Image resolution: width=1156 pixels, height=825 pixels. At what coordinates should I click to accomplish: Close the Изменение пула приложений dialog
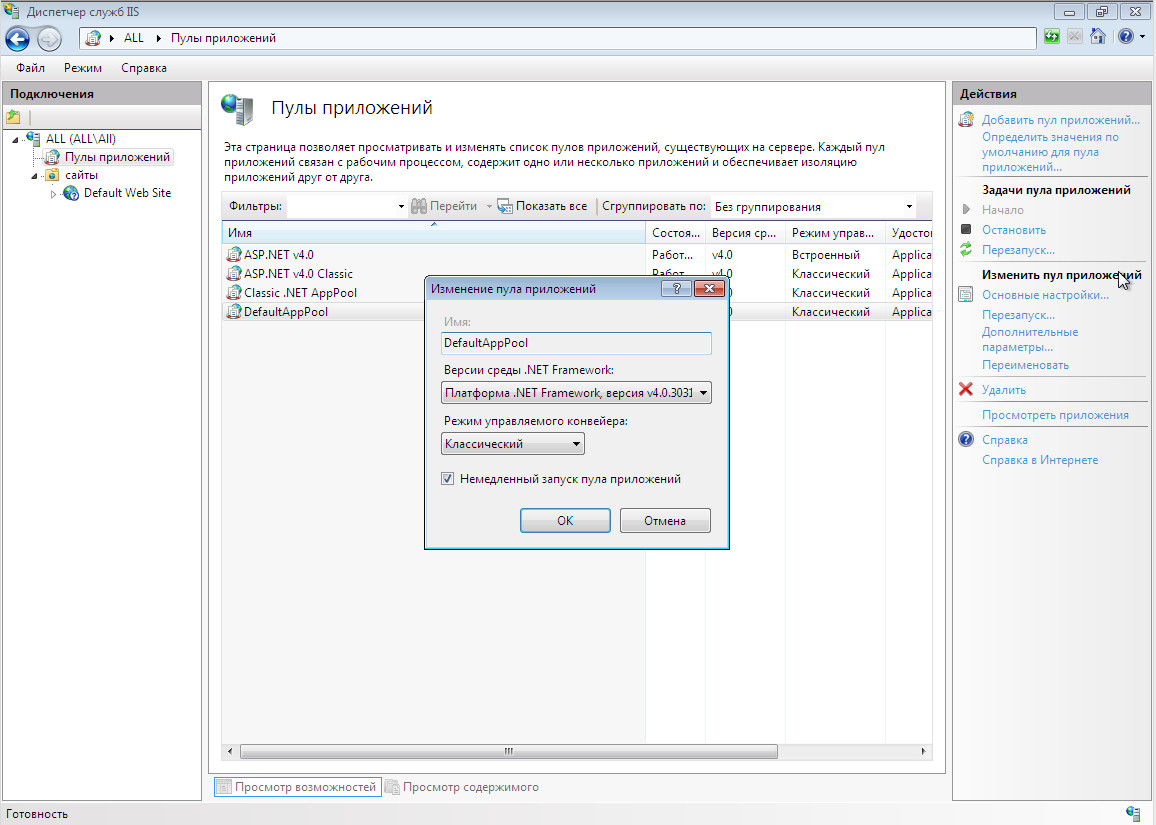pyautogui.click(x=709, y=288)
